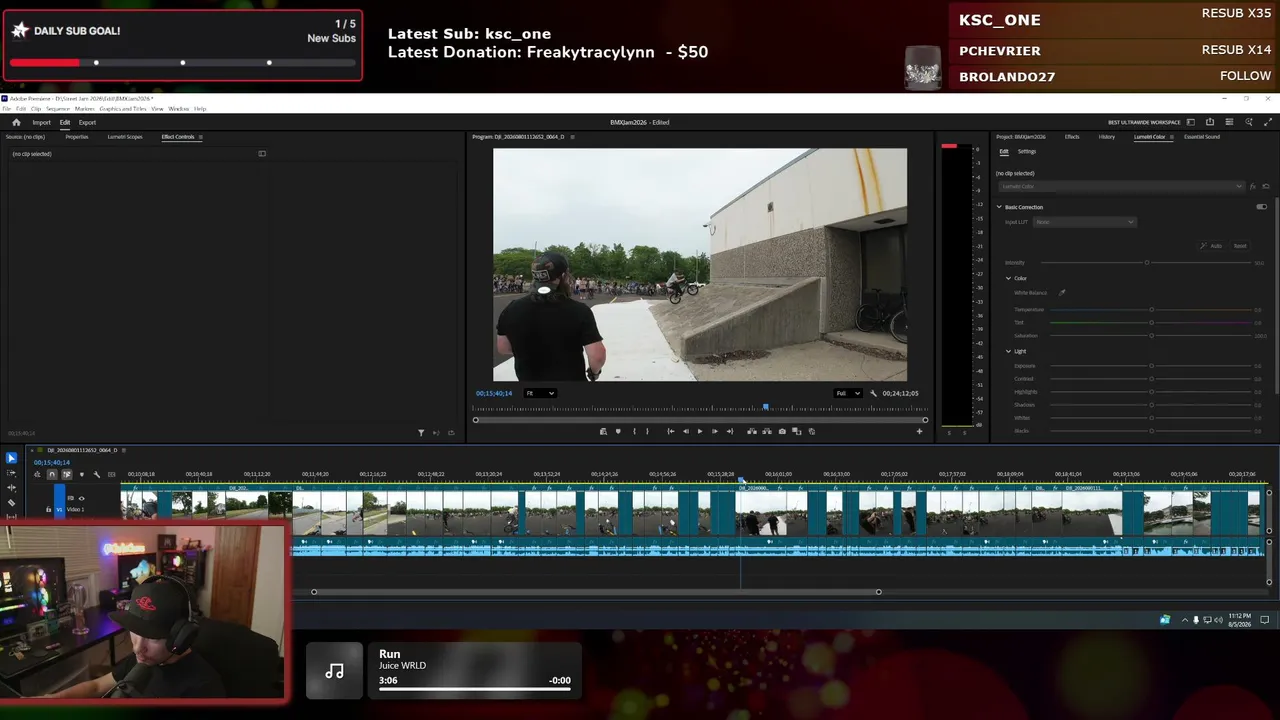1280x720 pixels.
Task: Click the Saturation slider handle
Action: pyautogui.click(x=1152, y=336)
